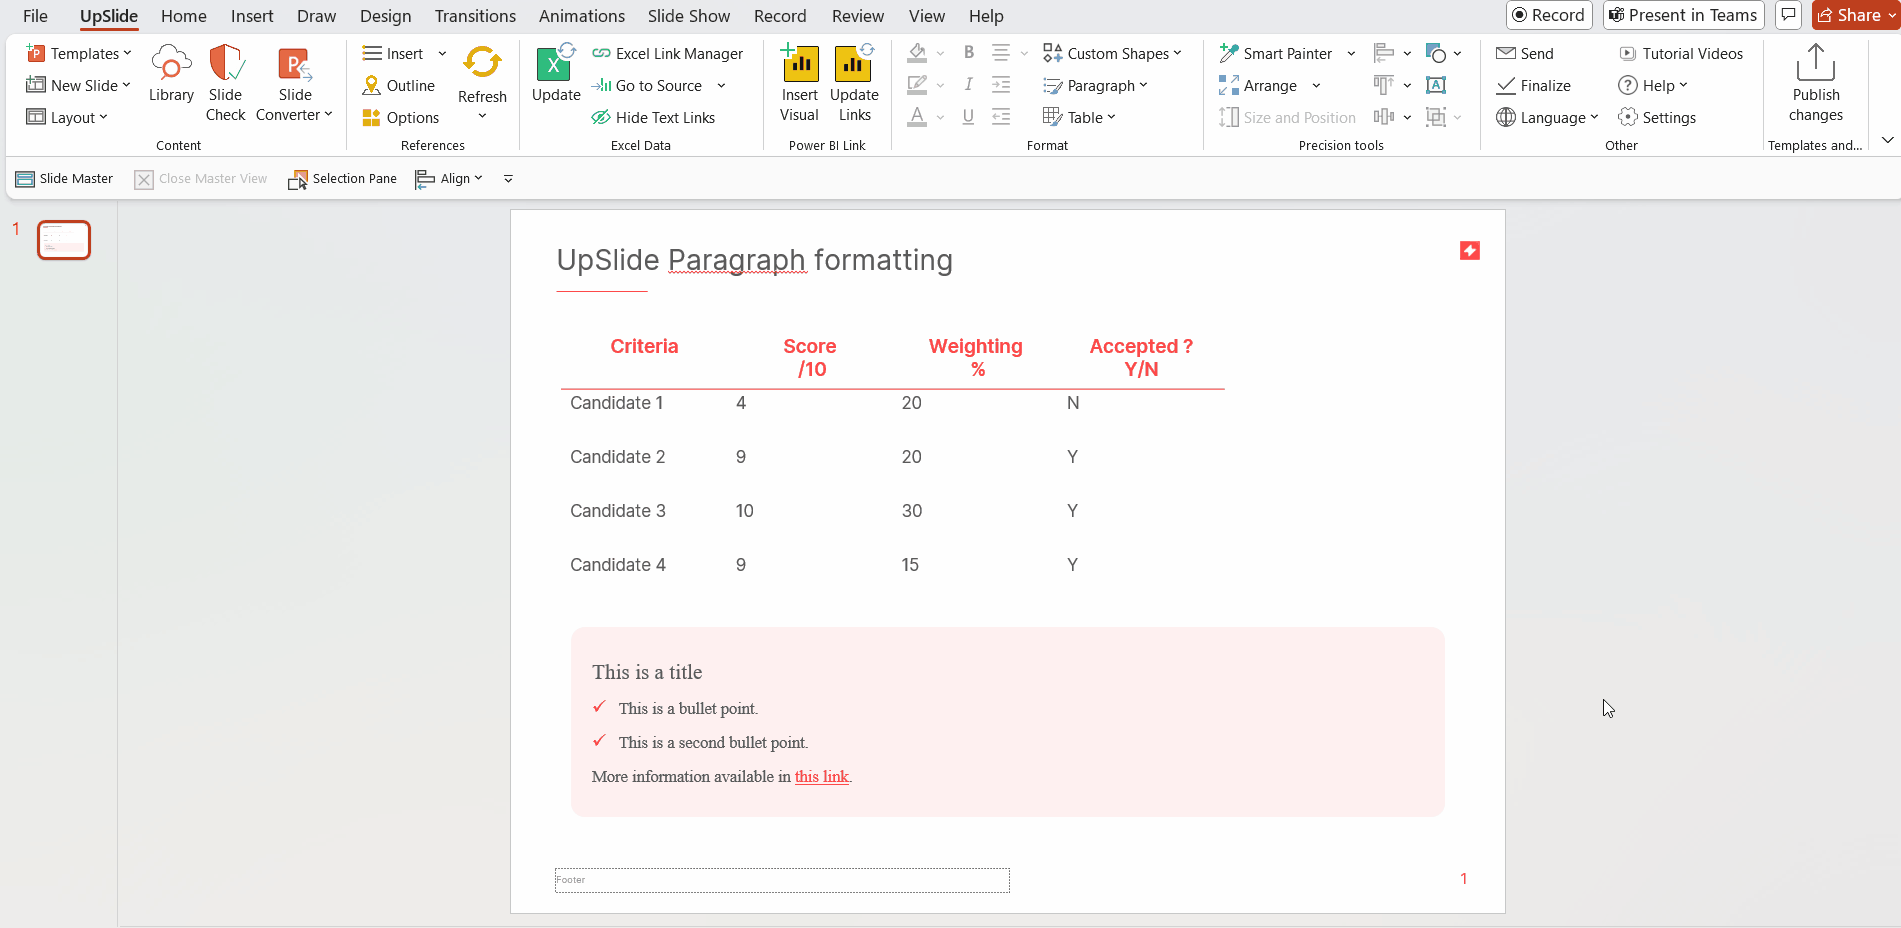Click inside the Footer placeholder

tap(782, 880)
